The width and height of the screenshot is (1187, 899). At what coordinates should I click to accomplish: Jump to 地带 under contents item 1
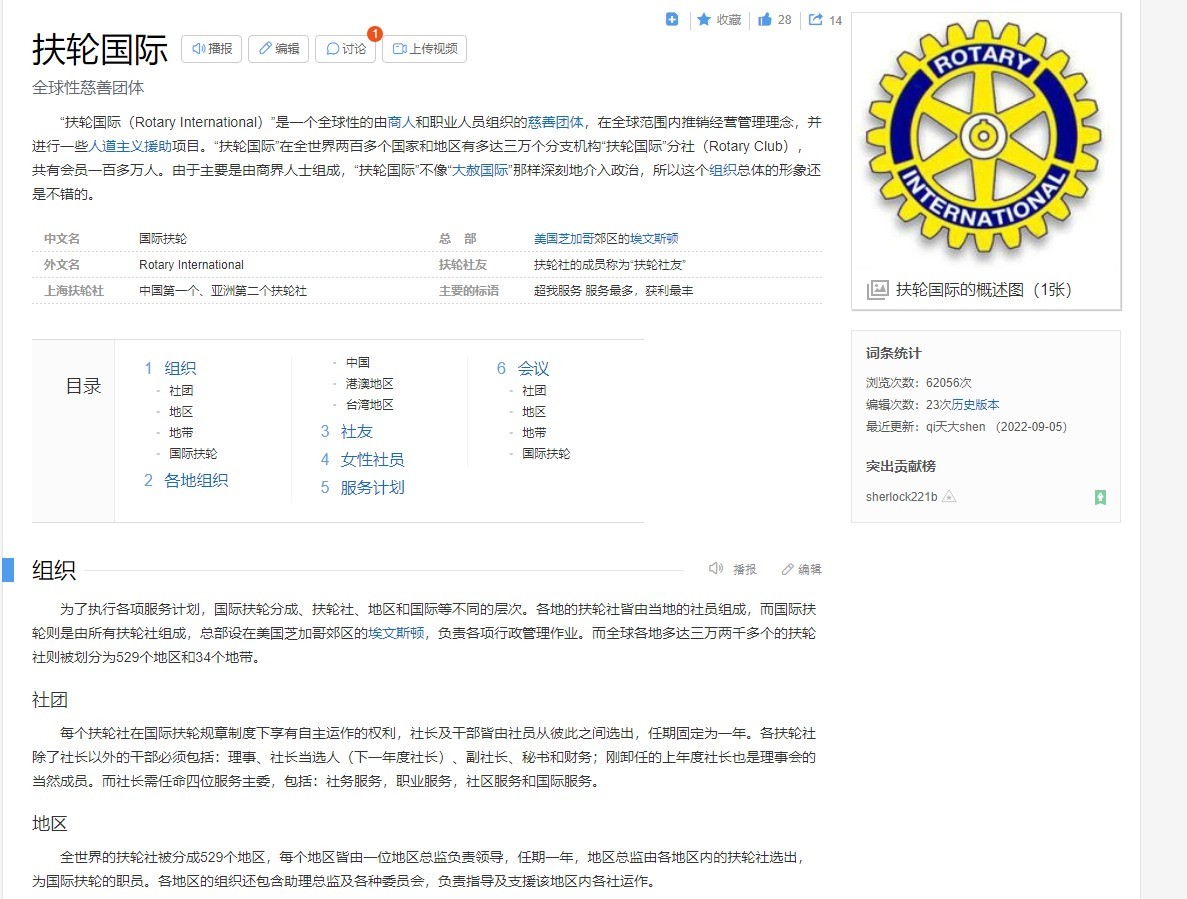tap(181, 433)
